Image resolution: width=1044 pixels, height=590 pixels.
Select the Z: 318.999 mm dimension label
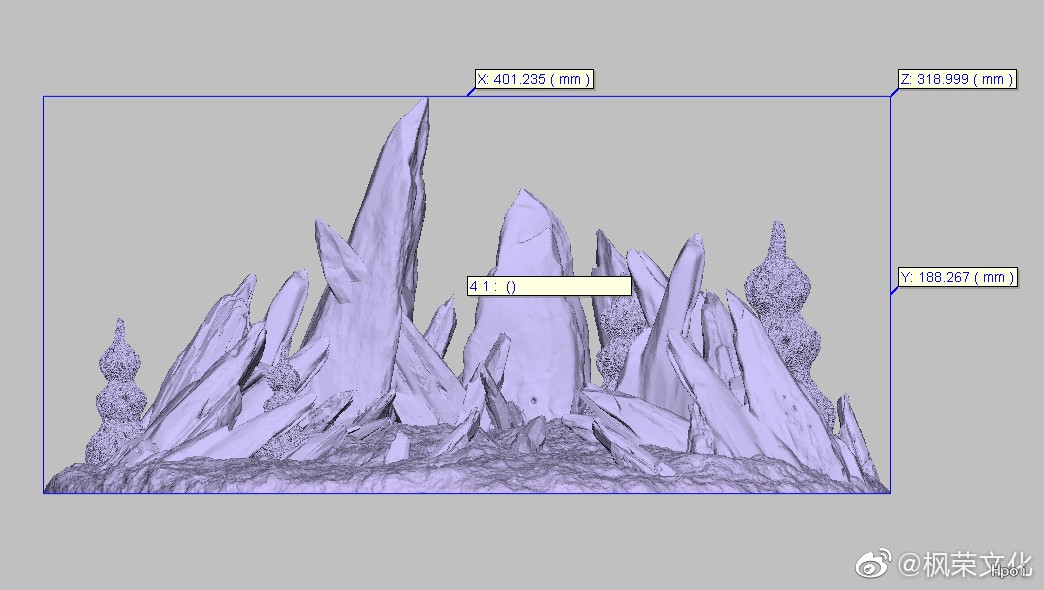[x=958, y=79]
